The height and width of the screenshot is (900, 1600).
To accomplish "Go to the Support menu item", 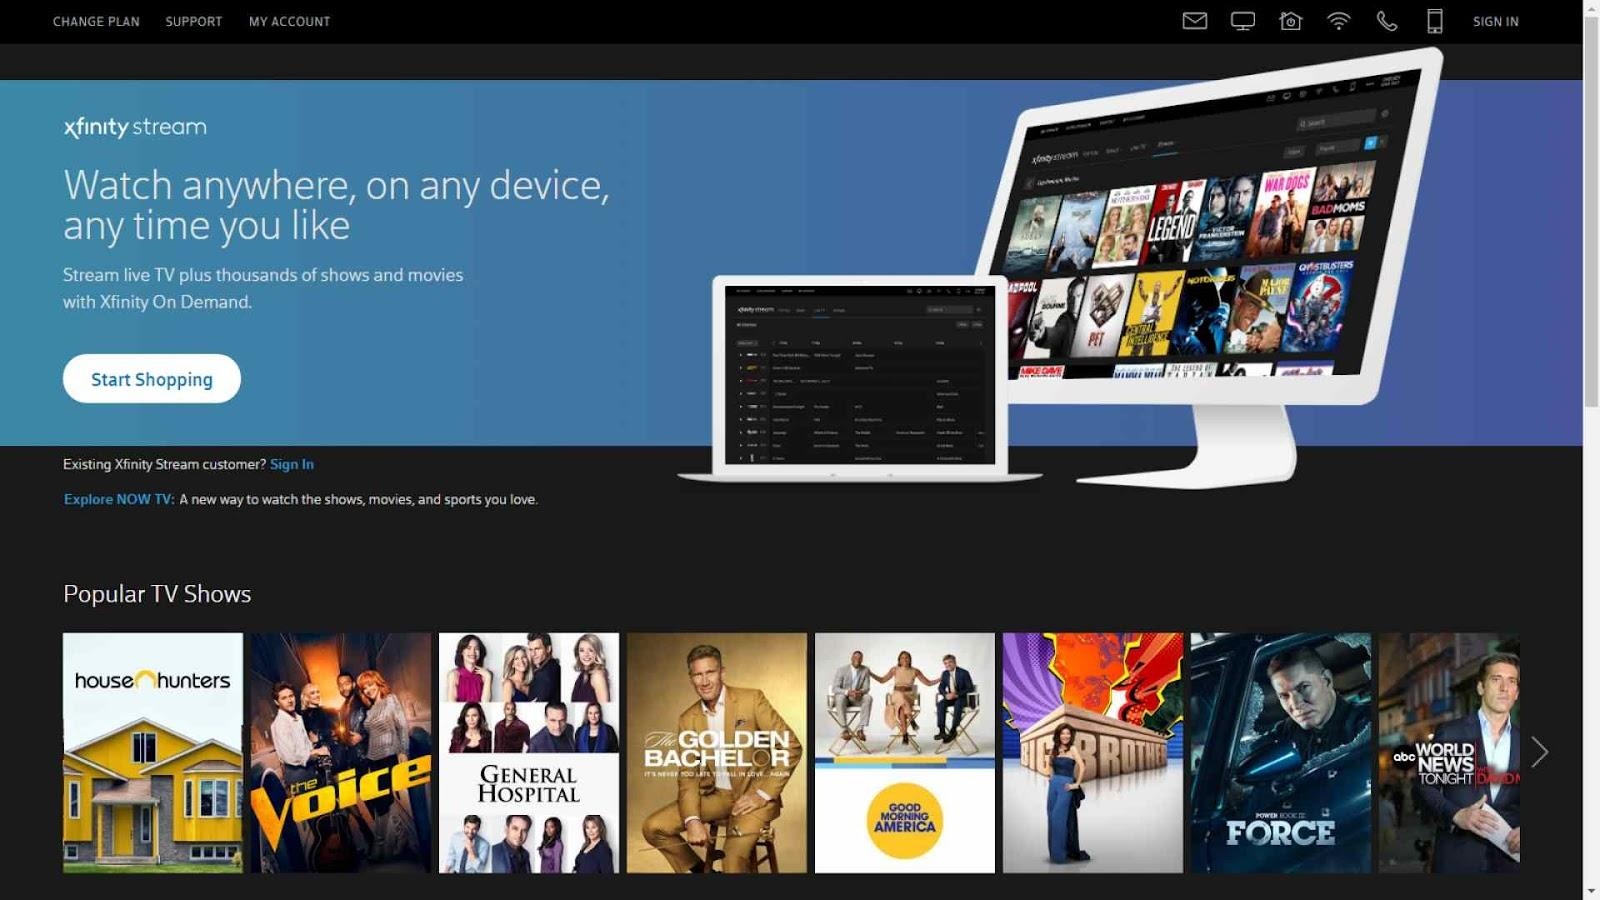I will [194, 21].
